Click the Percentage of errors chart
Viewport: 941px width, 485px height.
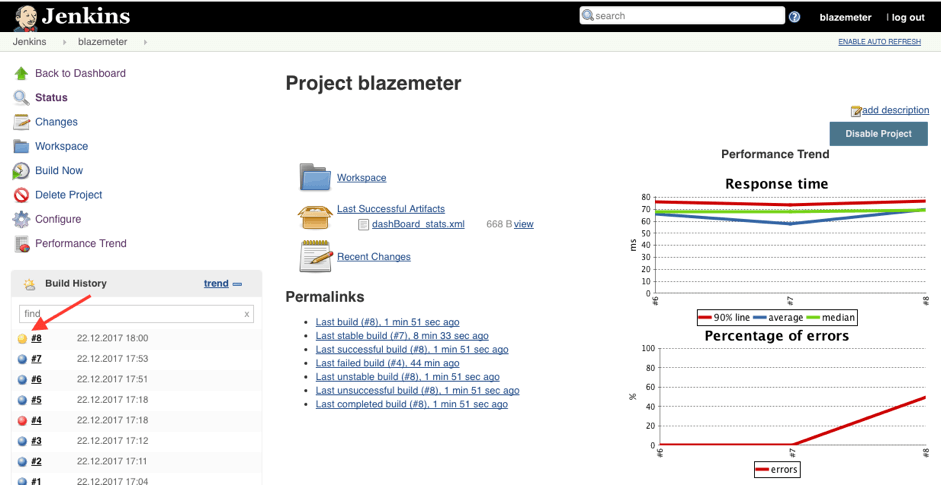[782, 403]
